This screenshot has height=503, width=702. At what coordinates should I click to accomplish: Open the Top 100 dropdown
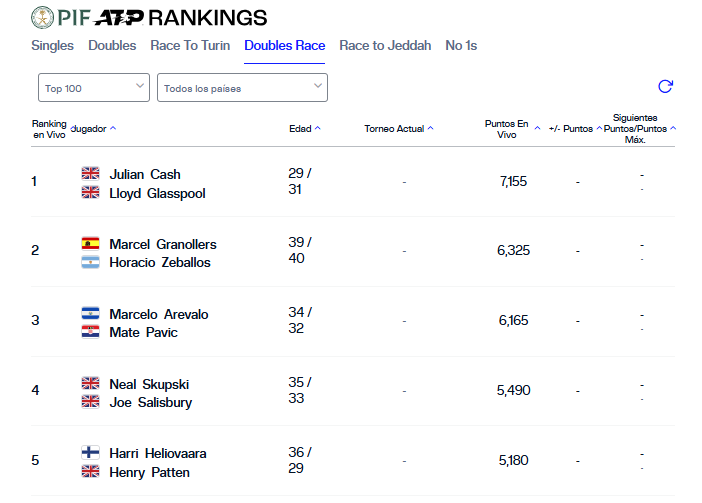(x=94, y=88)
